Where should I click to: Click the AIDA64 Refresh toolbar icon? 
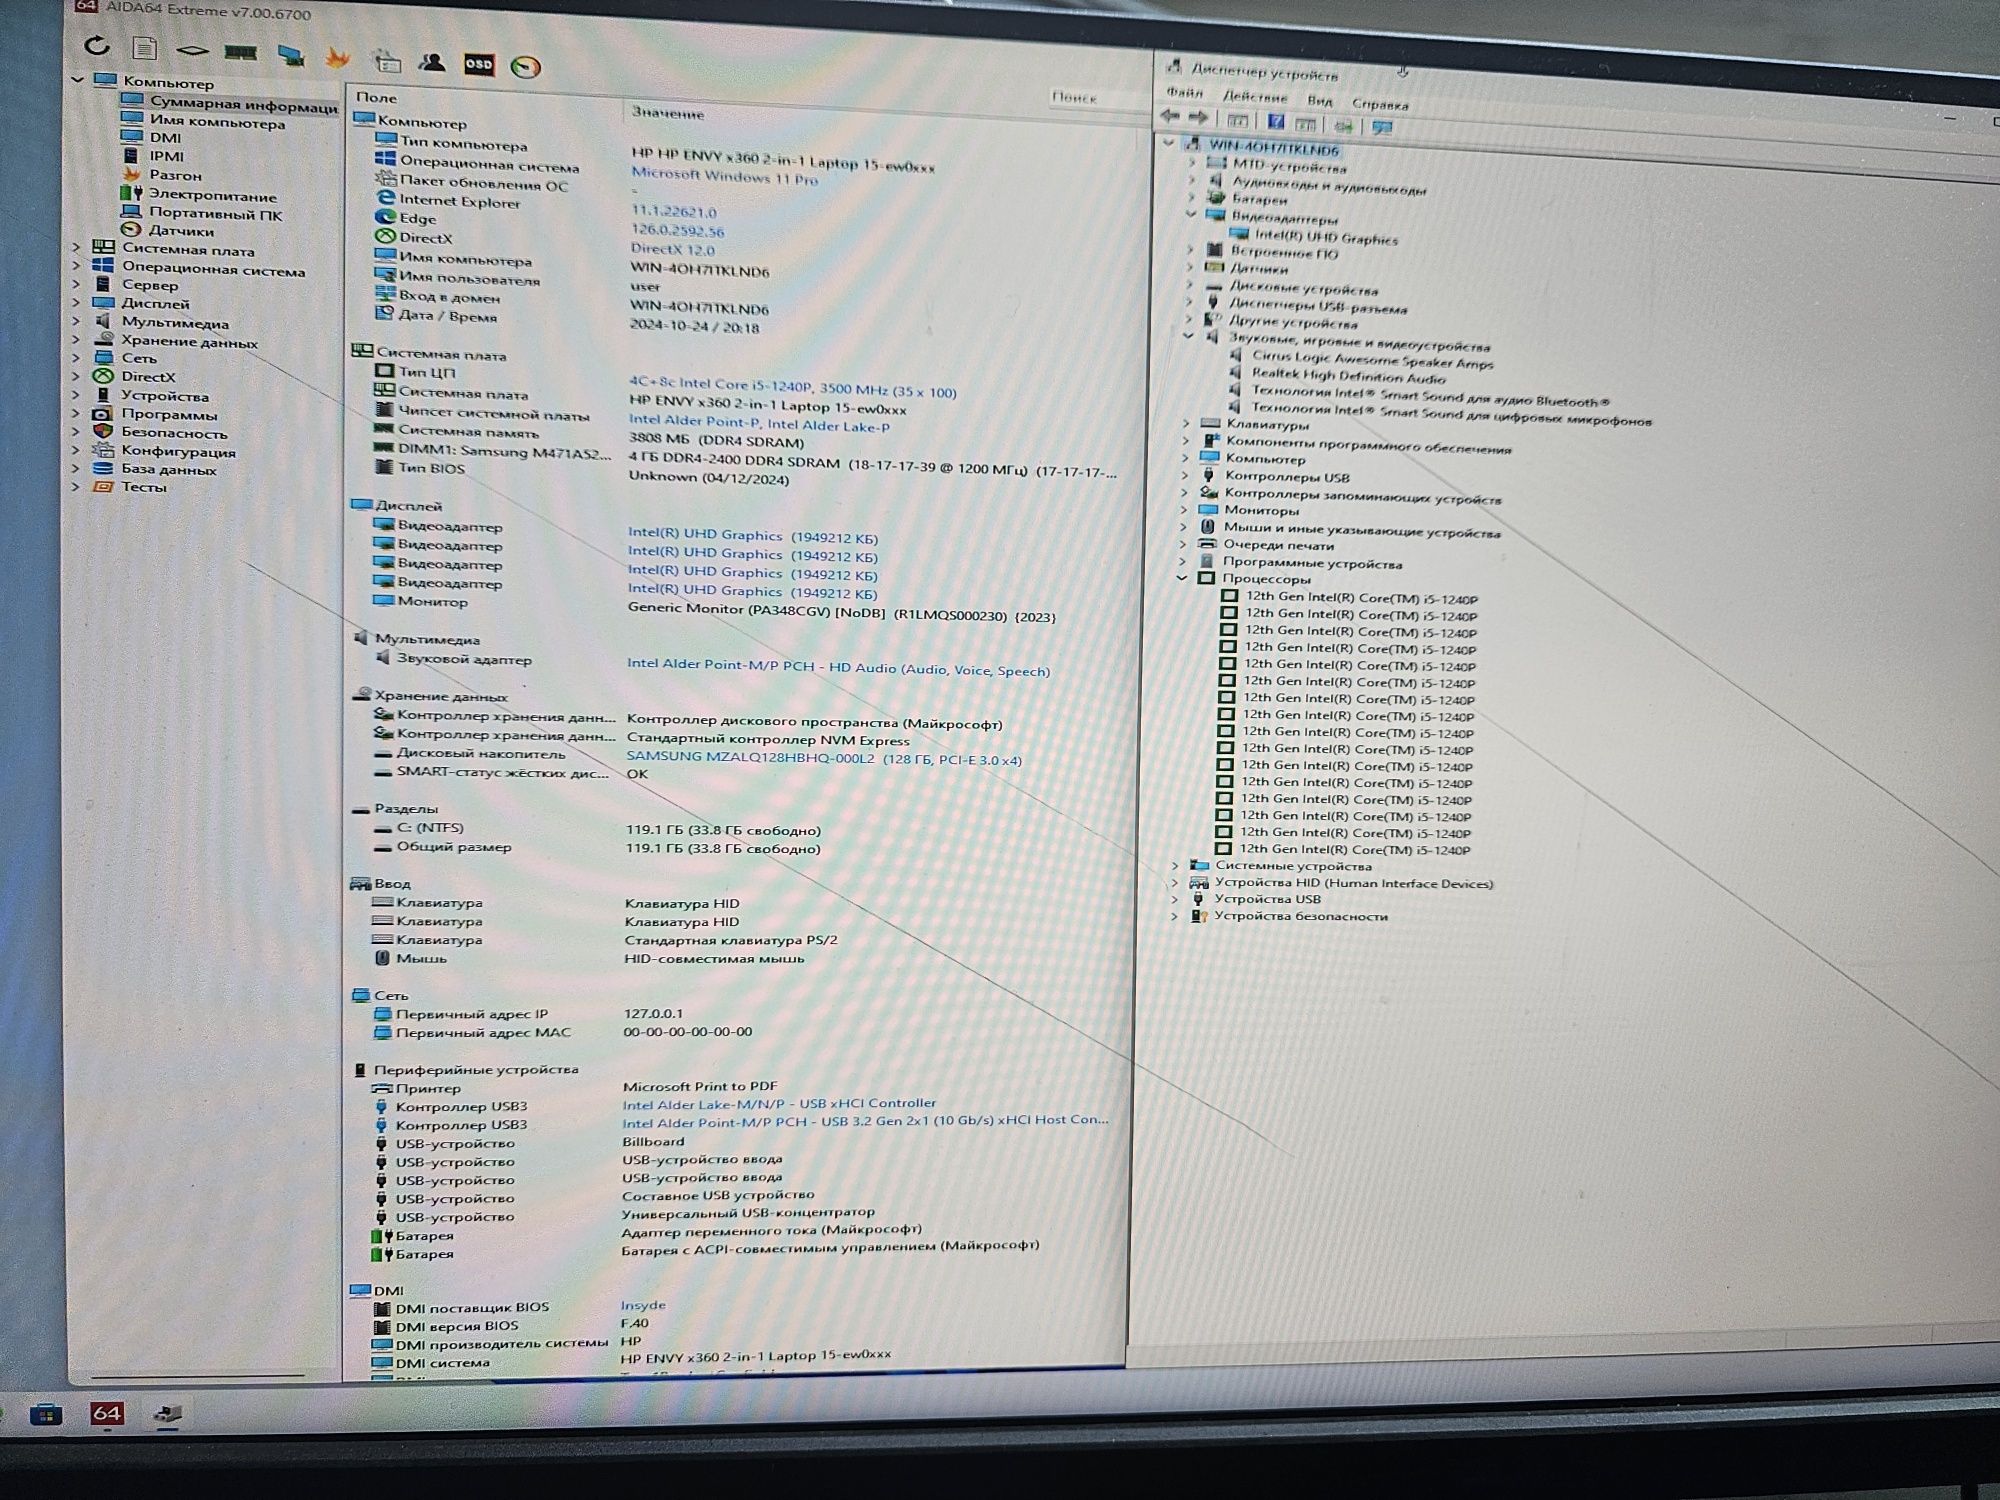click(x=96, y=45)
